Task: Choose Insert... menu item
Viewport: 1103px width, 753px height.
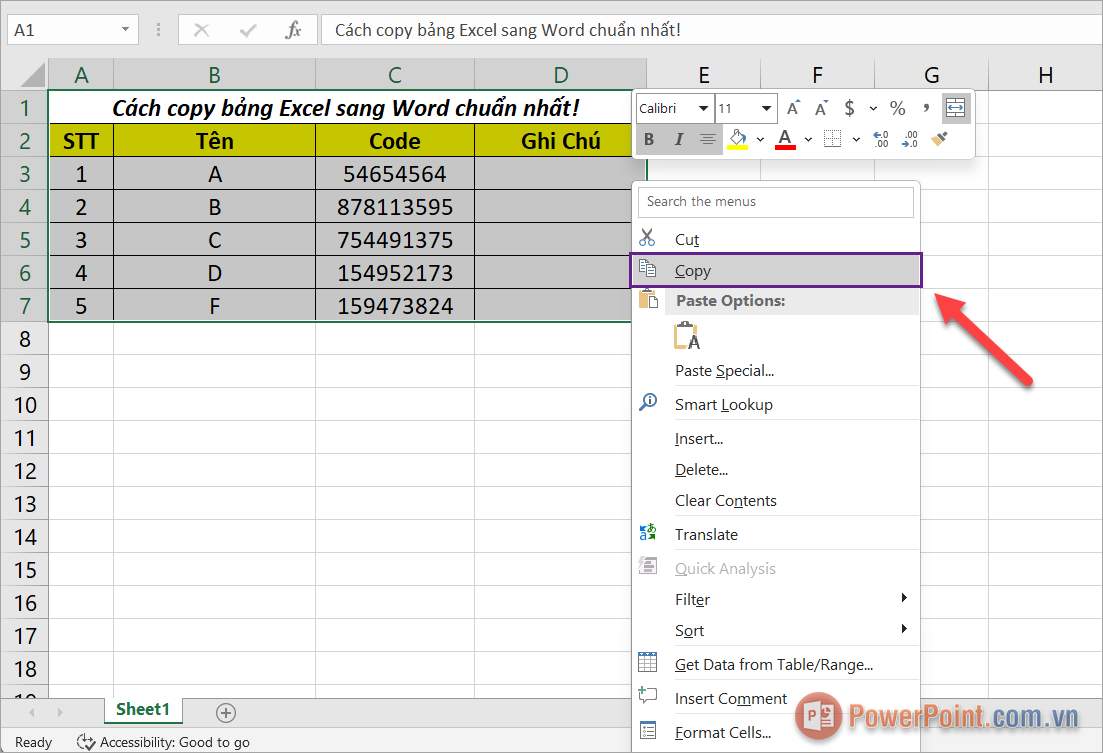Action: point(776,438)
